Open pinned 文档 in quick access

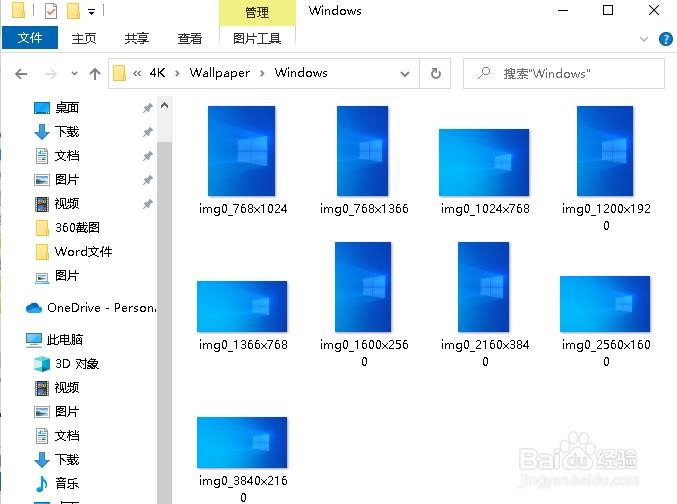click(67, 155)
